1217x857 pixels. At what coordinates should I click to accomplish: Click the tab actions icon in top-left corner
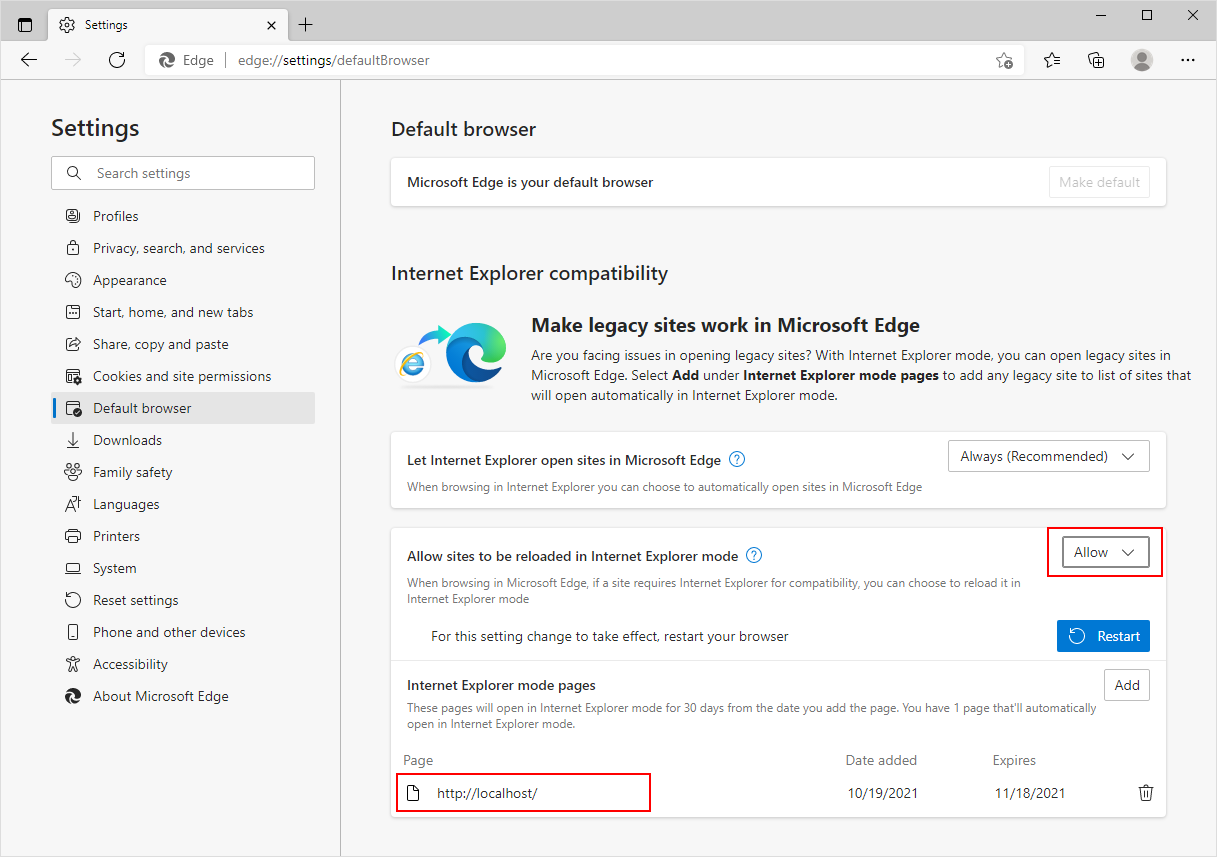24,22
